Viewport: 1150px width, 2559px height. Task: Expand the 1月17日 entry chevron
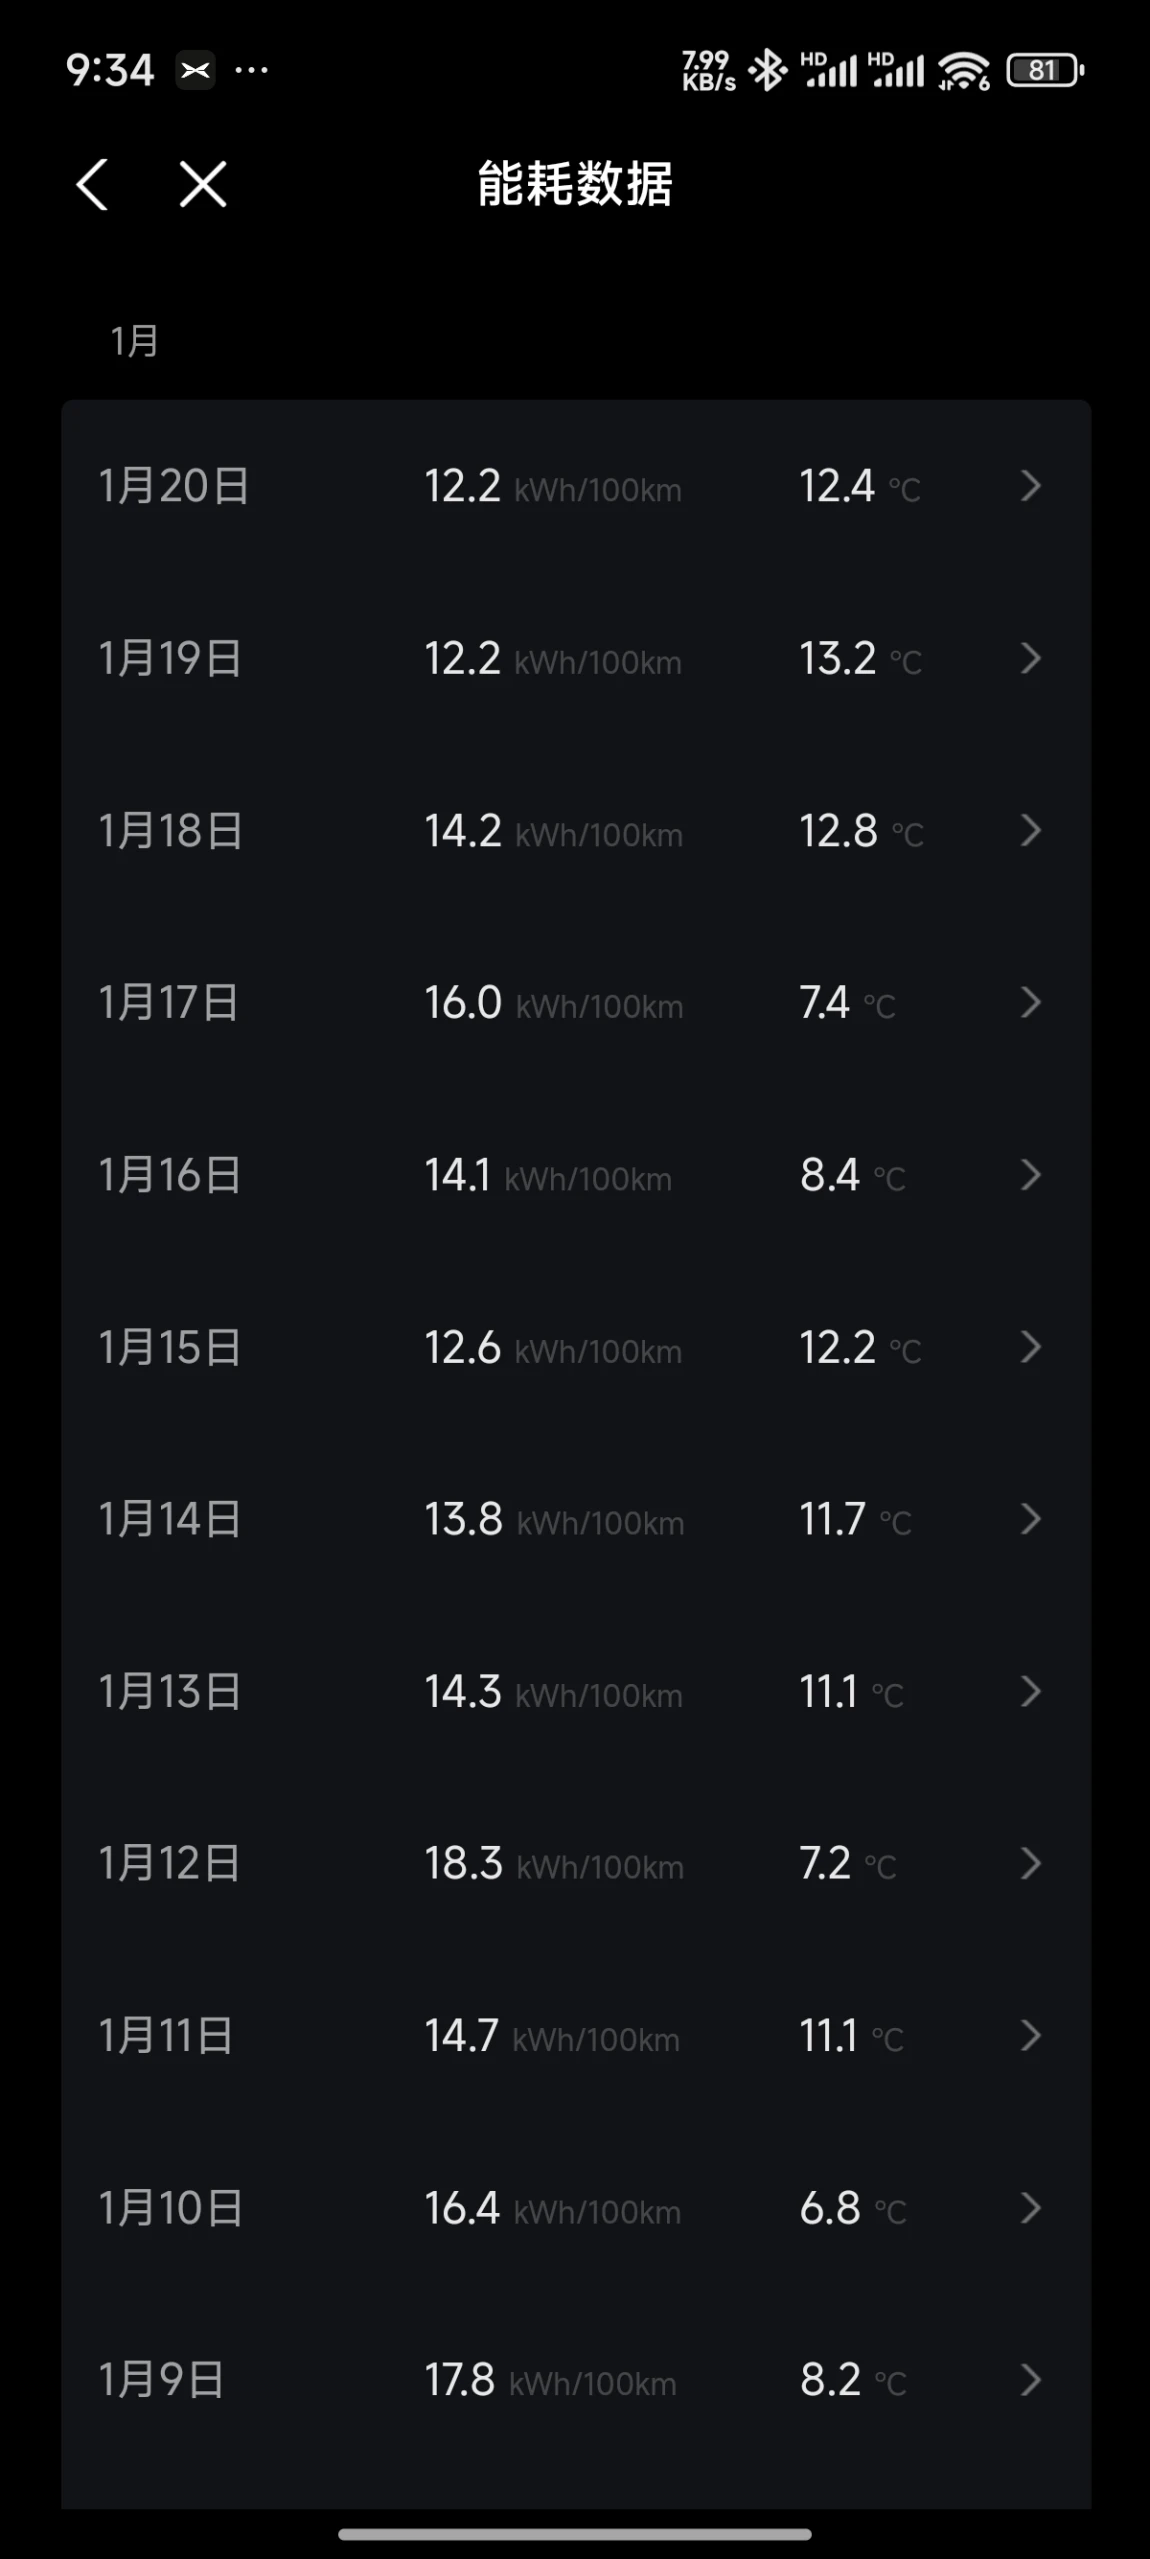pos(1030,1002)
